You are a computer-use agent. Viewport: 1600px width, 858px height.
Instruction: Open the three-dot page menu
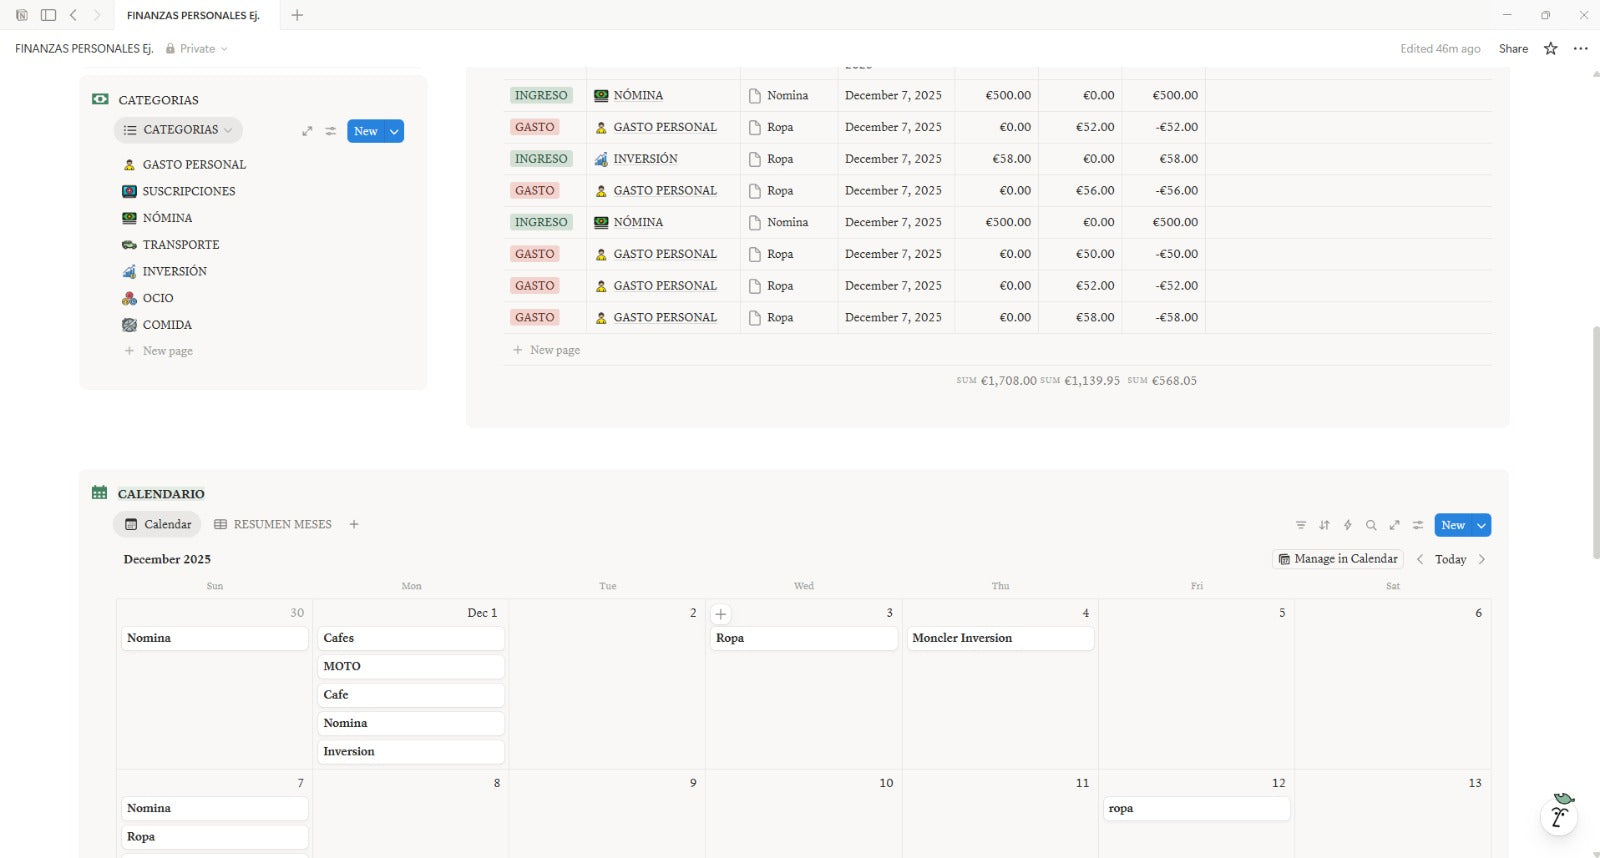click(x=1581, y=48)
